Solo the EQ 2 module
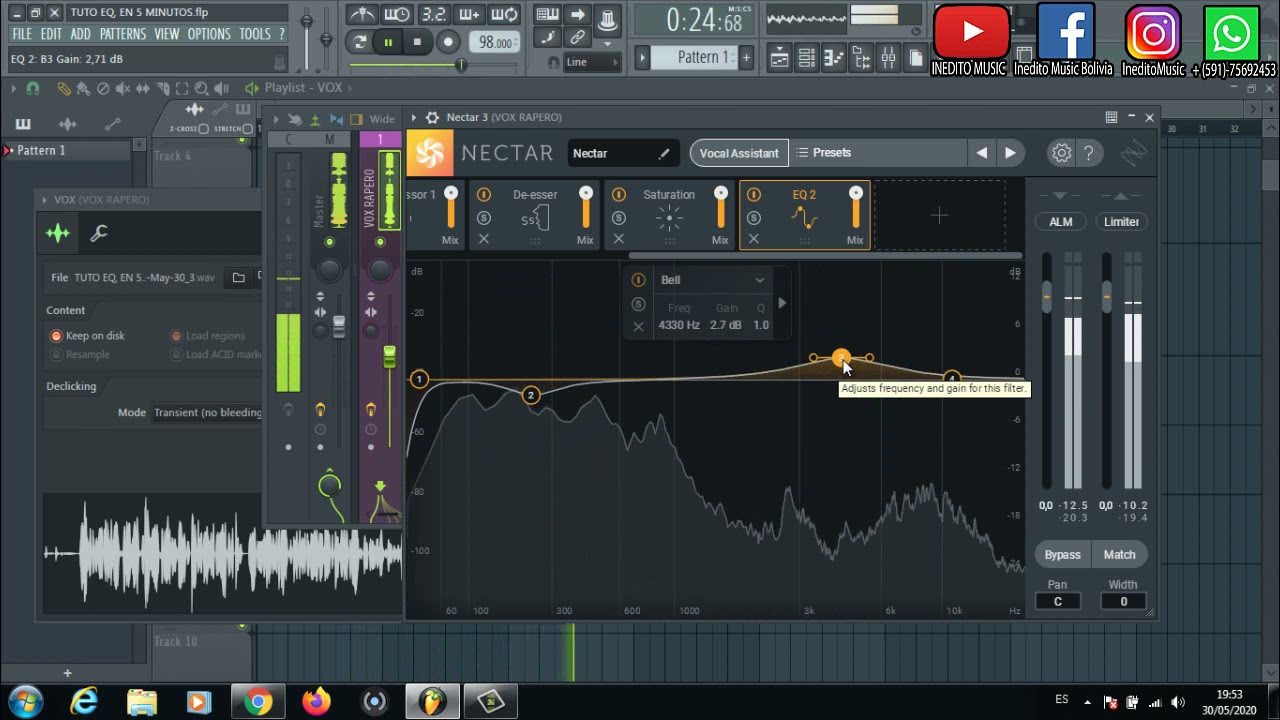This screenshot has width=1280, height=720. pos(754,218)
